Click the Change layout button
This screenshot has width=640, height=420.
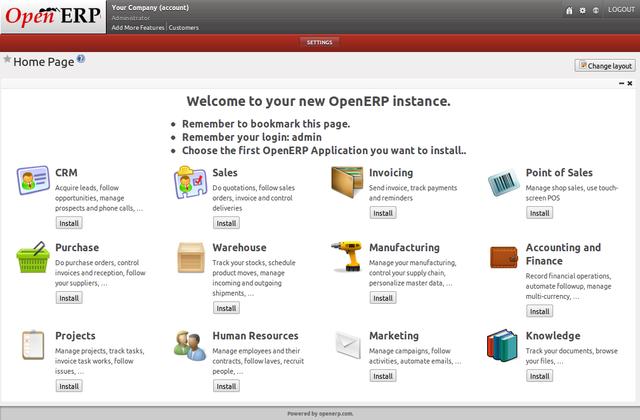pos(605,66)
